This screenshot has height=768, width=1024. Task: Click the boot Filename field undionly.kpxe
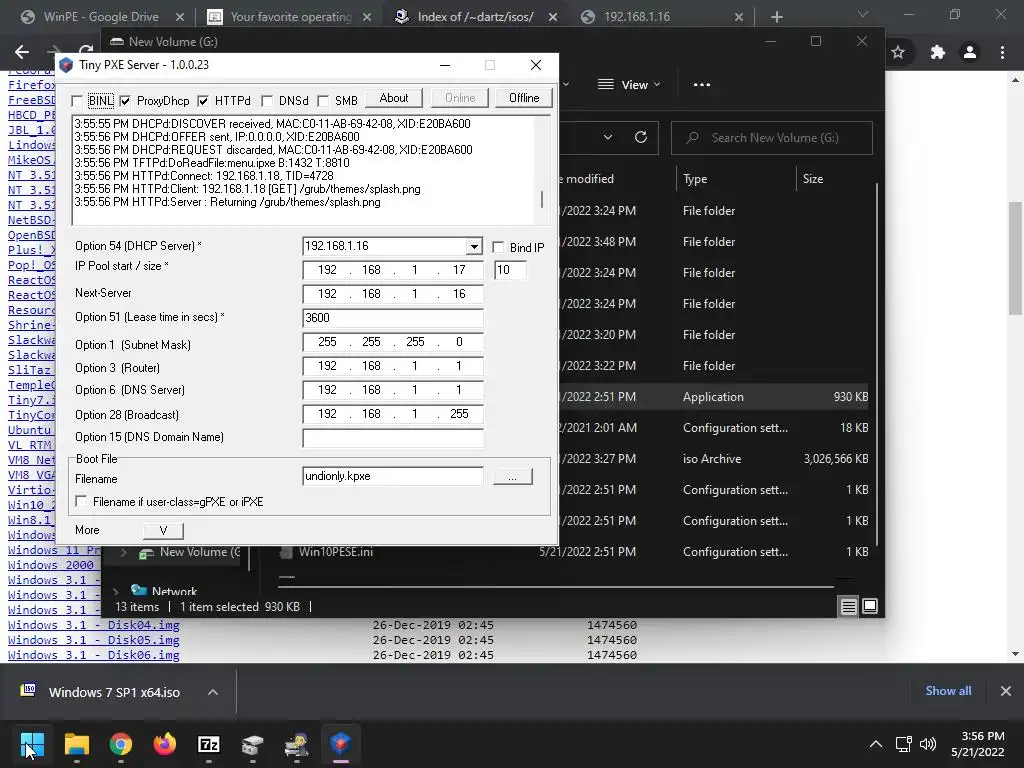click(x=393, y=476)
